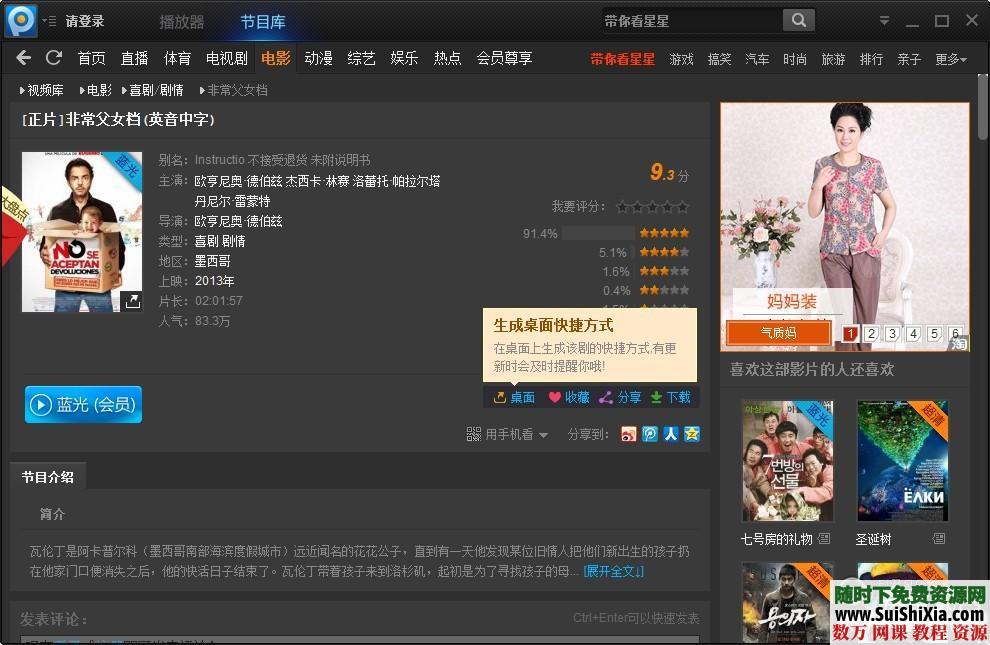Expand the 更多 dropdown
Image resolution: width=990 pixels, height=645 pixels.
point(951,59)
